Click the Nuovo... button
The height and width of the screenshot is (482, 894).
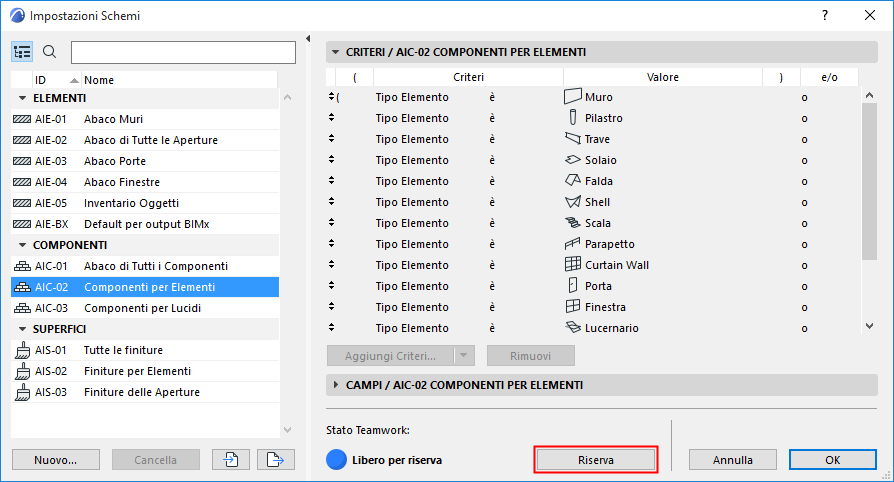click(56, 459)
